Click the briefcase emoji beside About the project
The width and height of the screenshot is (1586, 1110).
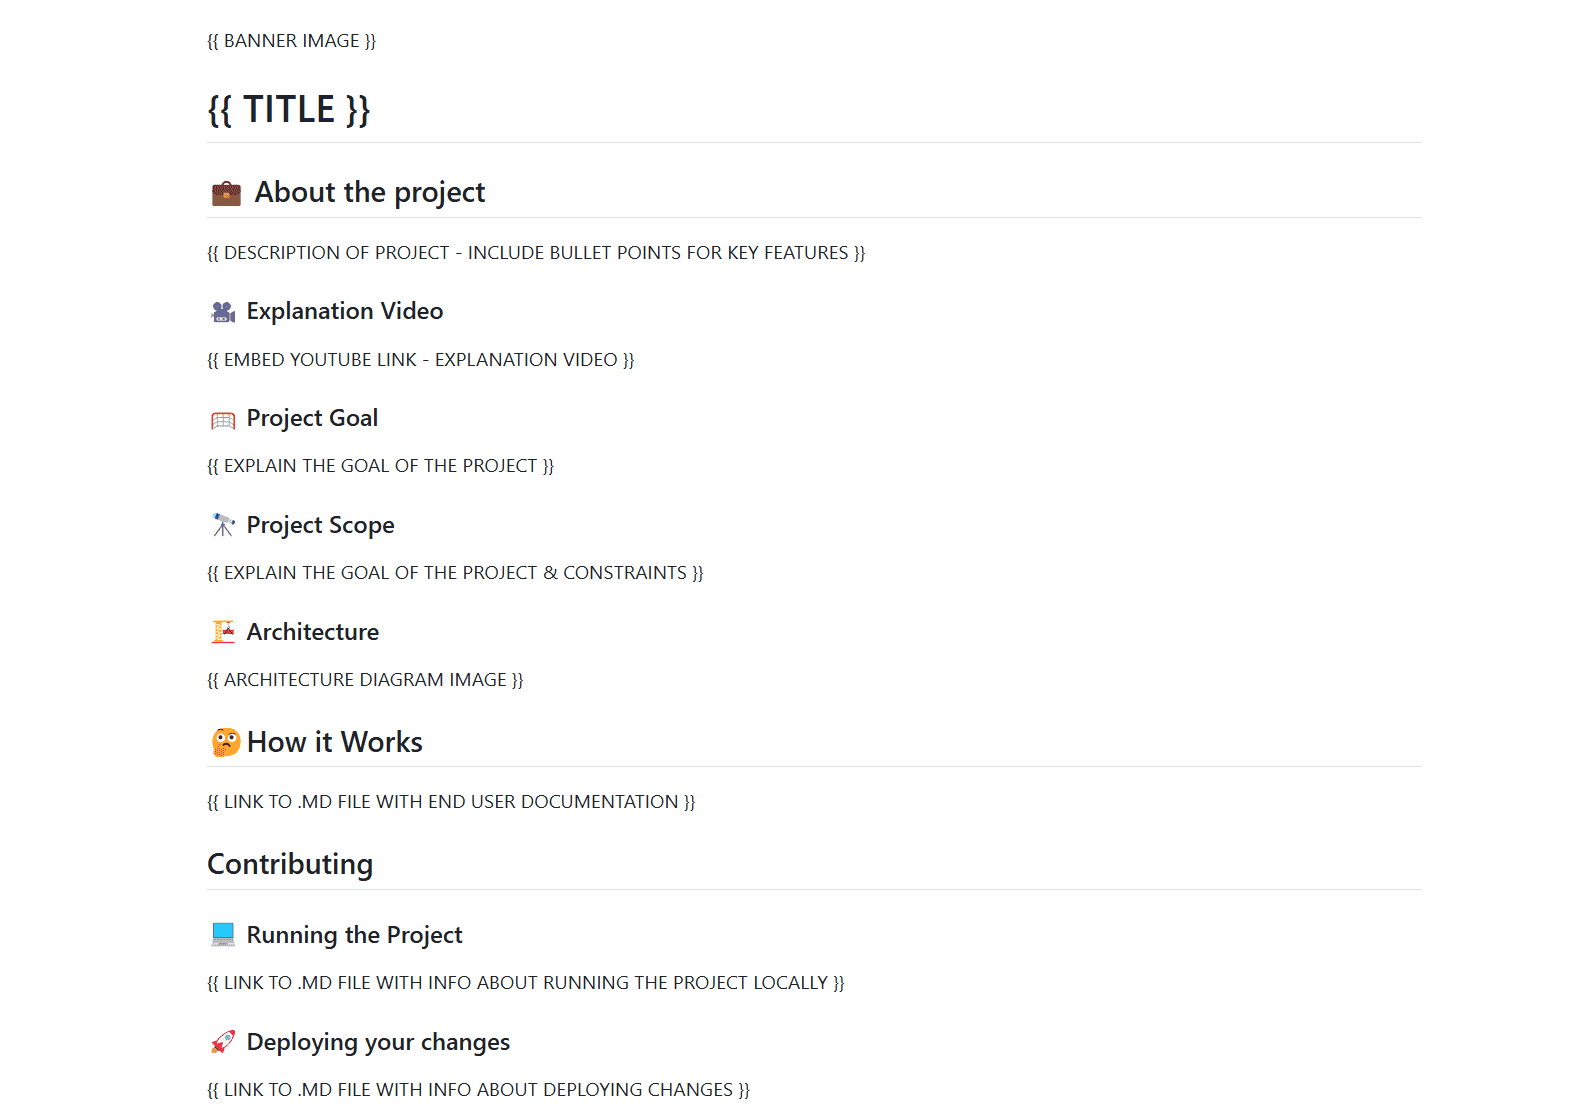(226, 193)
